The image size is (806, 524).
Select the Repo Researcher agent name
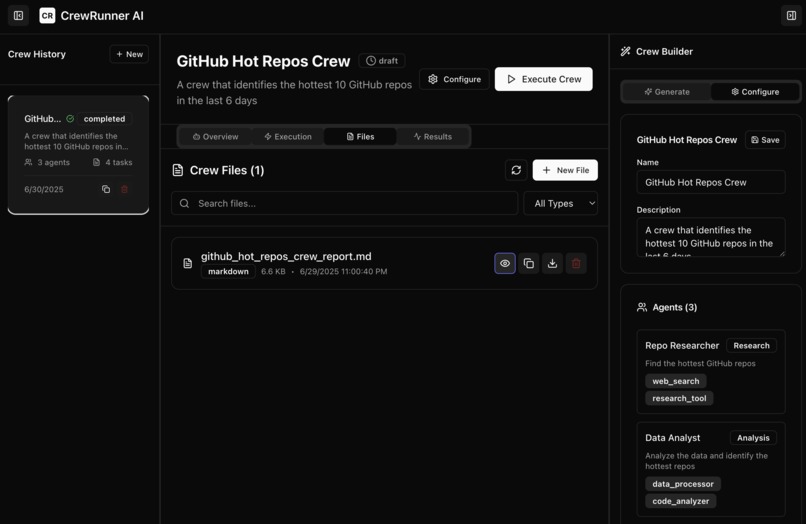[x=682, y=346]
